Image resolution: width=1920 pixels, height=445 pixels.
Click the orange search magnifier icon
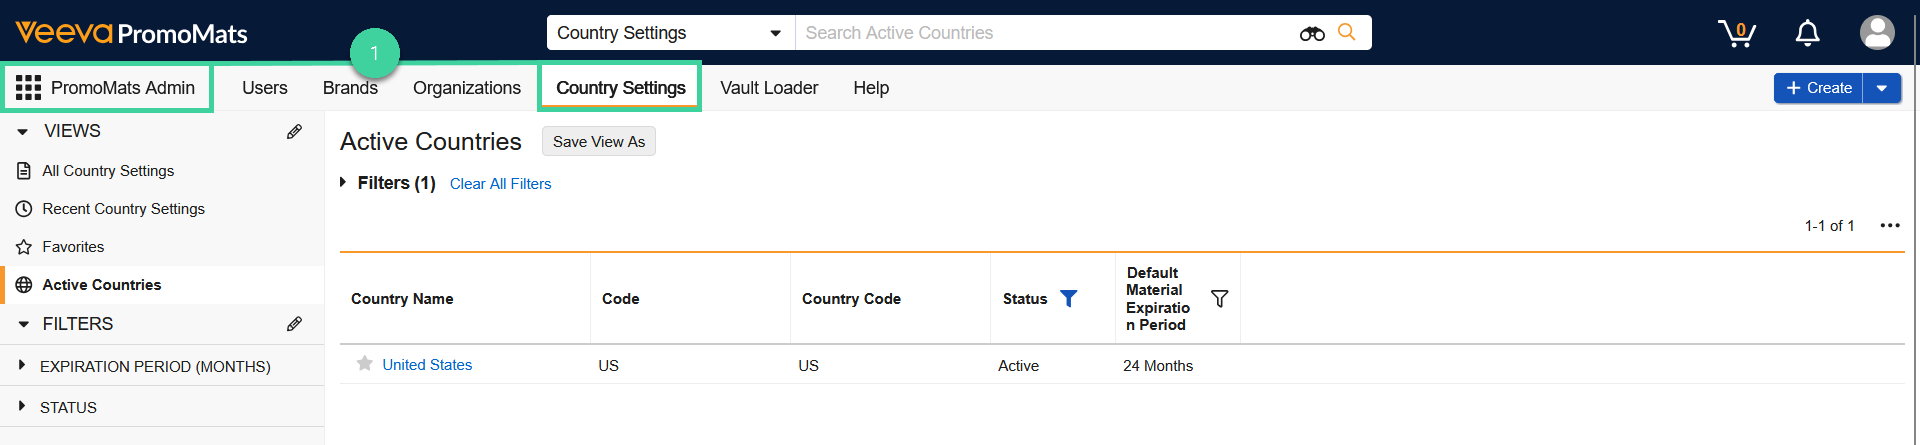tap(1347, 32)
